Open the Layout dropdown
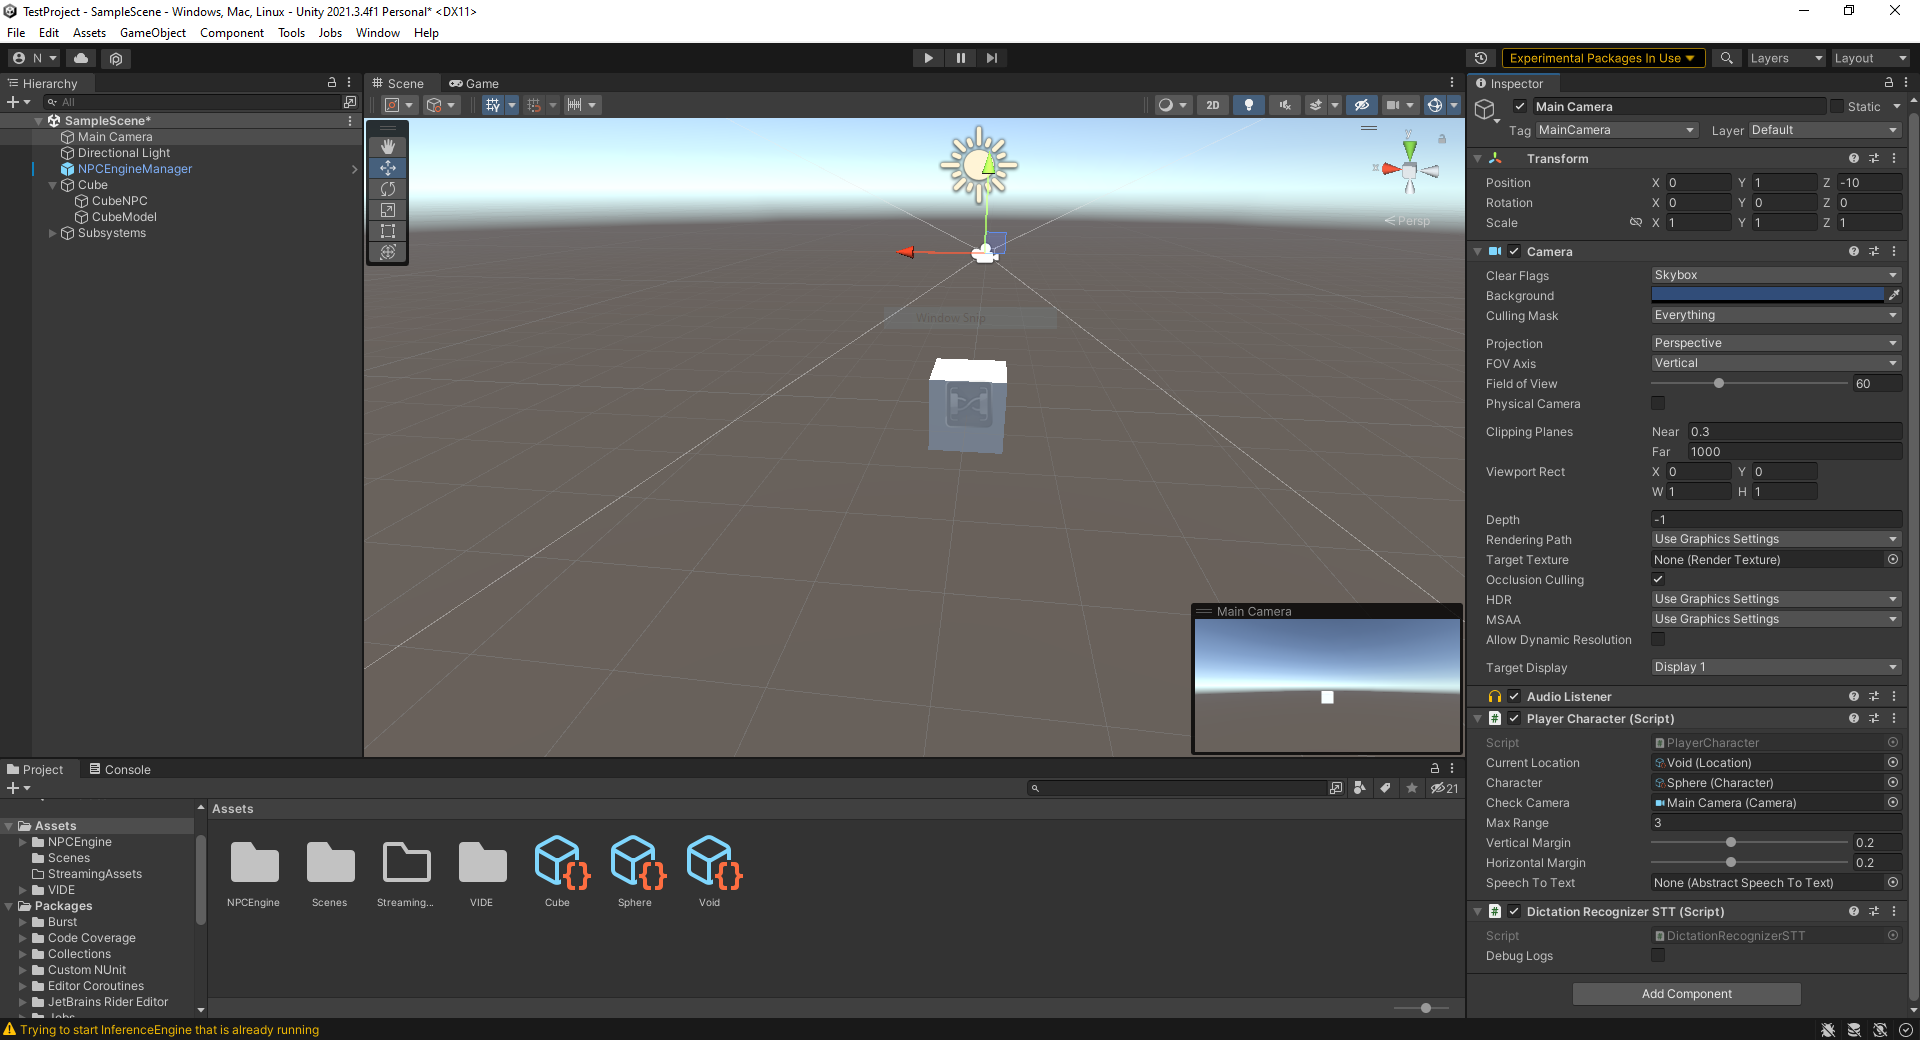 [1870, 58]
